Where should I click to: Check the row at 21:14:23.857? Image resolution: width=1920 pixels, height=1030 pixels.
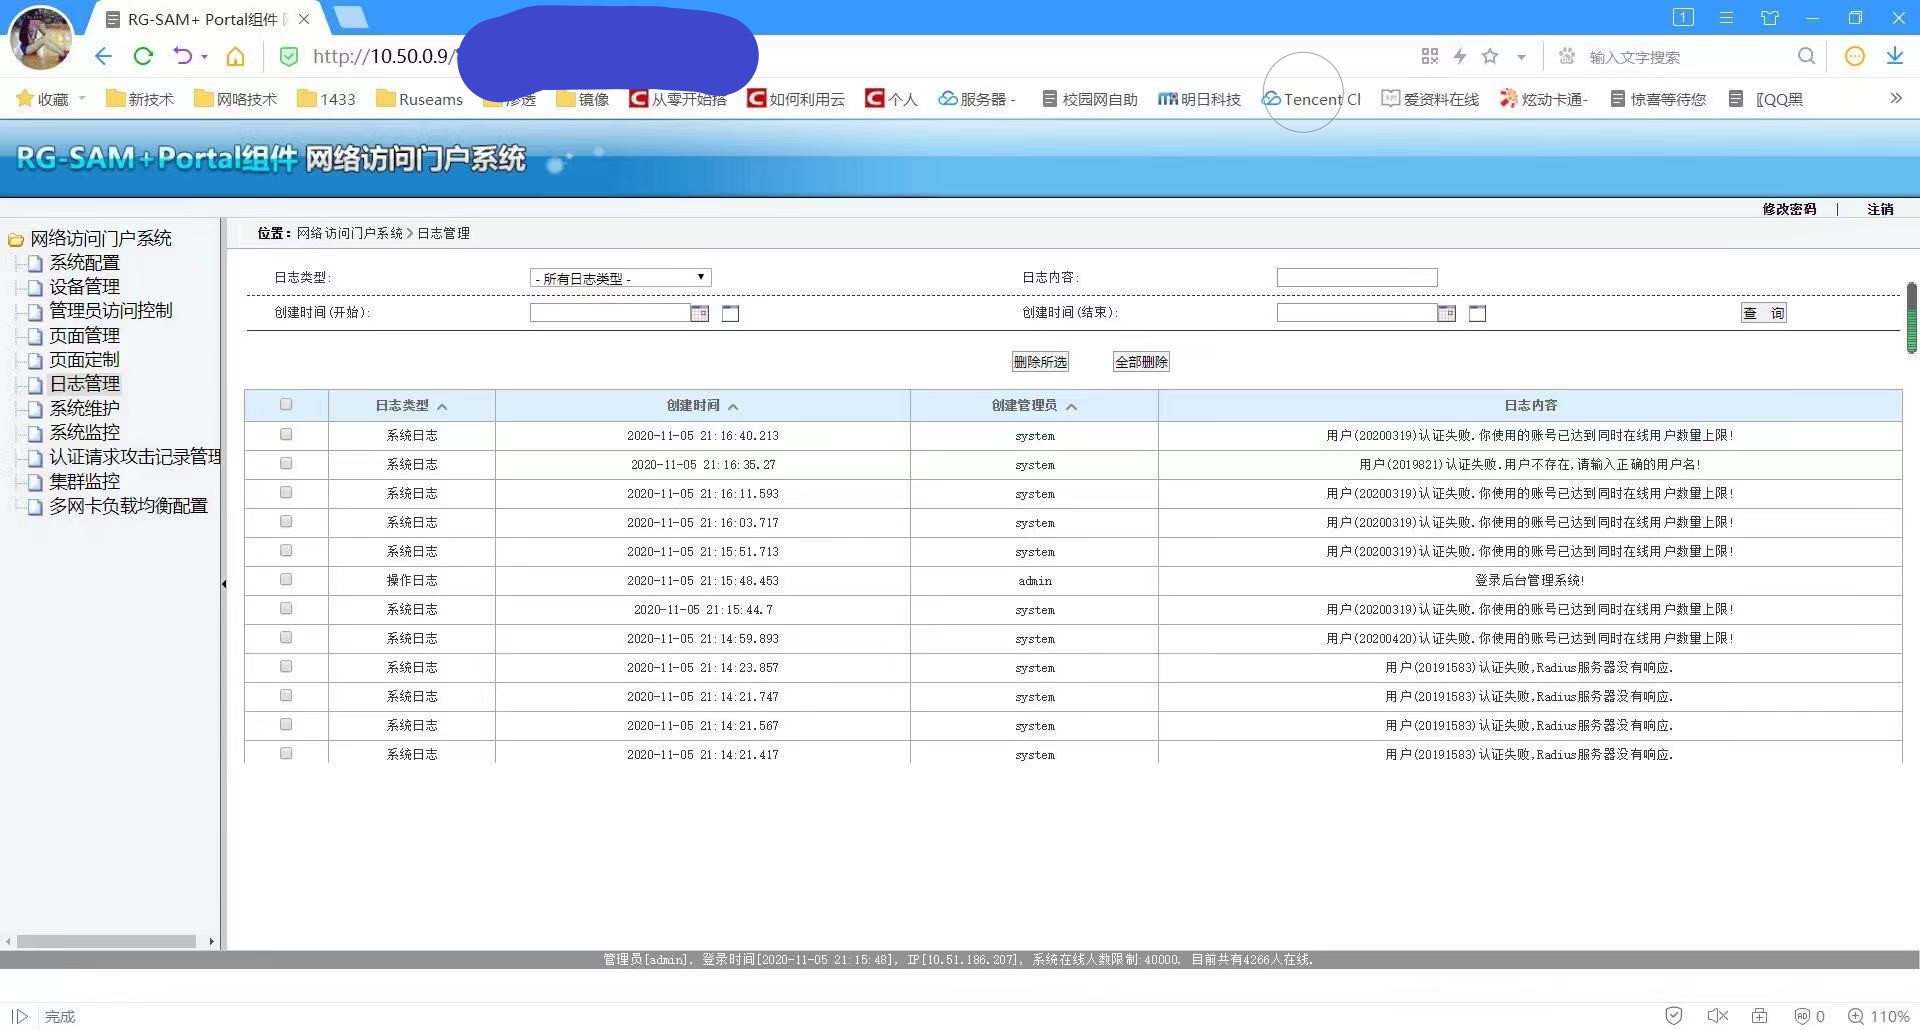pos(286,666)
